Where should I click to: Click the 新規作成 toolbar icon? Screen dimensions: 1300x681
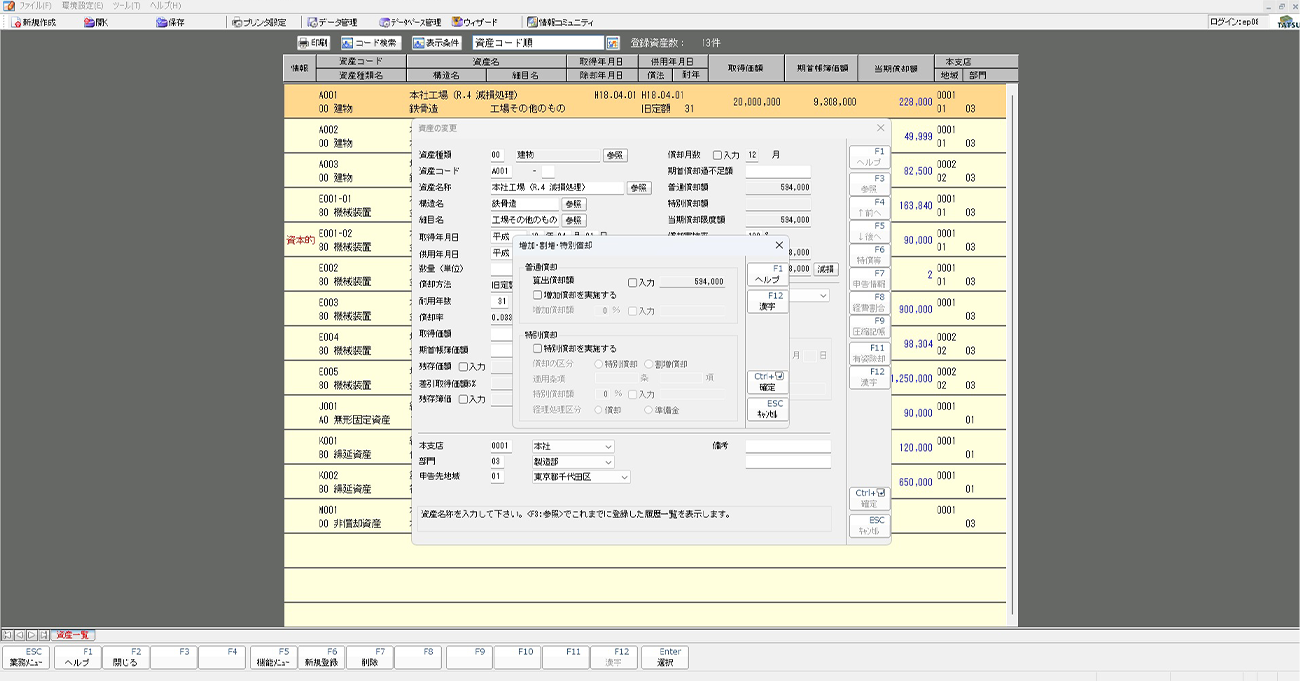point(32,22)
